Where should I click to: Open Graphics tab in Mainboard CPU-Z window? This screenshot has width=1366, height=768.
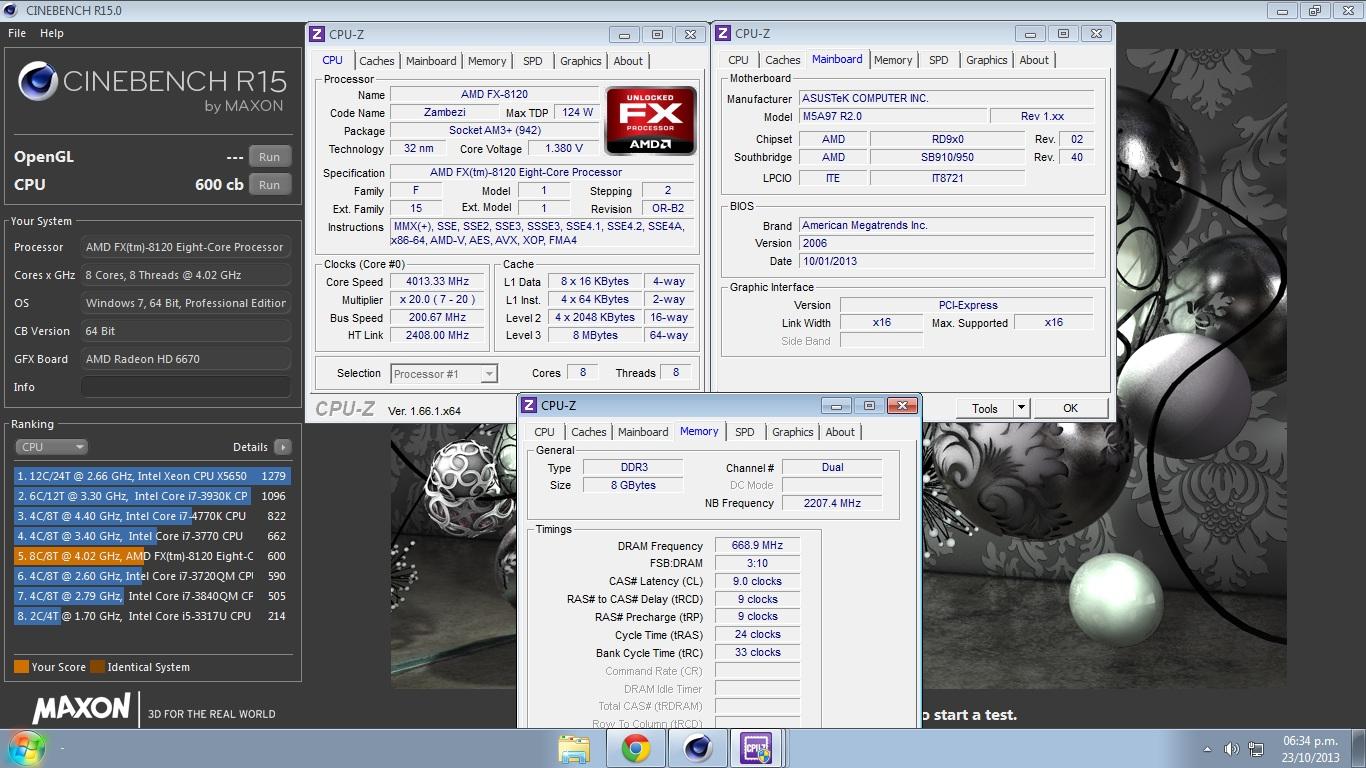click(987, 60)
